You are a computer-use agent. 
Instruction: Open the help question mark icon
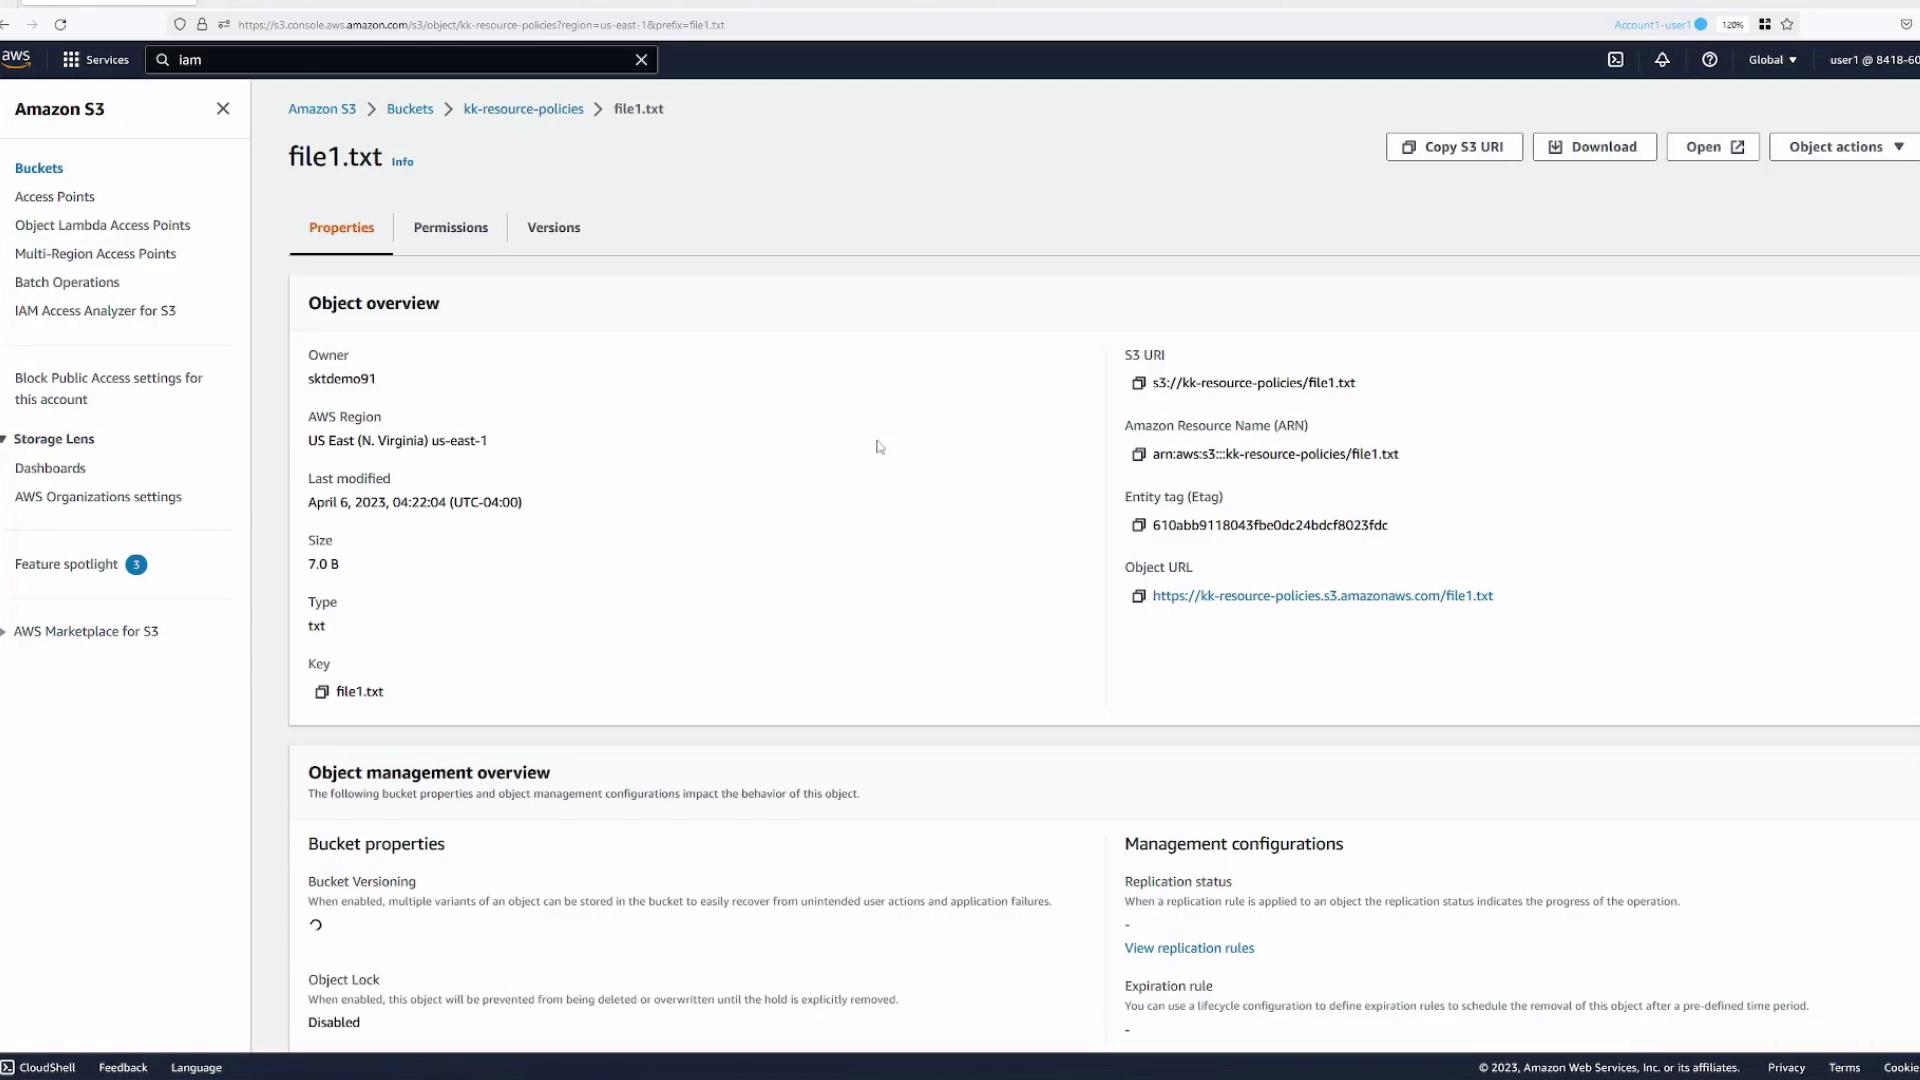tap(1709, 60)
